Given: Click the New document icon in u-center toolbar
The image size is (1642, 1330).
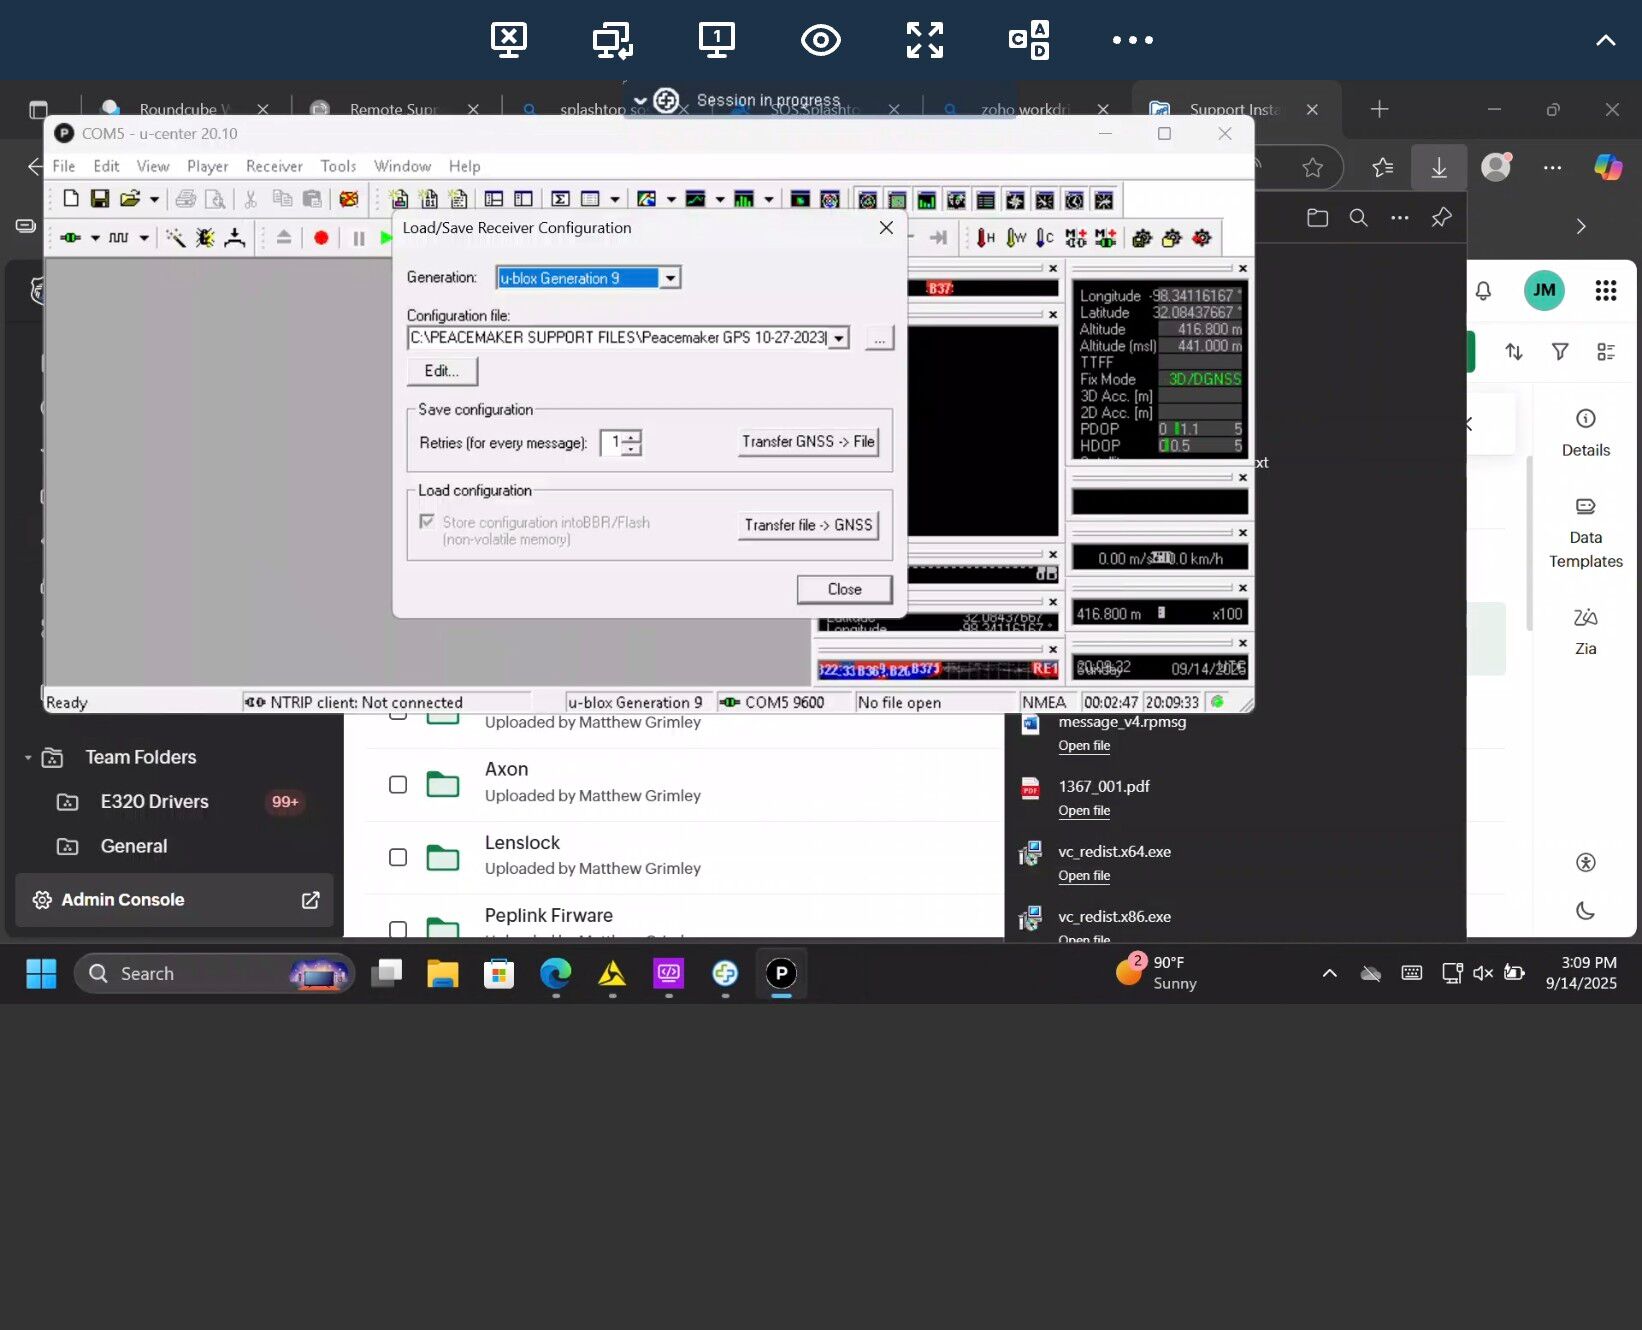Looking at the screenshot, I should click(70, 199).
